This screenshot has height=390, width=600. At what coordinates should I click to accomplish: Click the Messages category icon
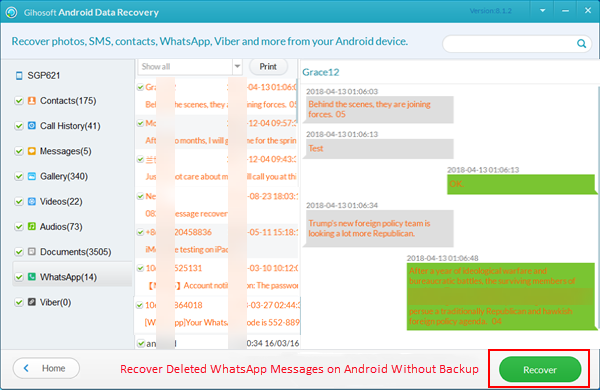[32, 151]
